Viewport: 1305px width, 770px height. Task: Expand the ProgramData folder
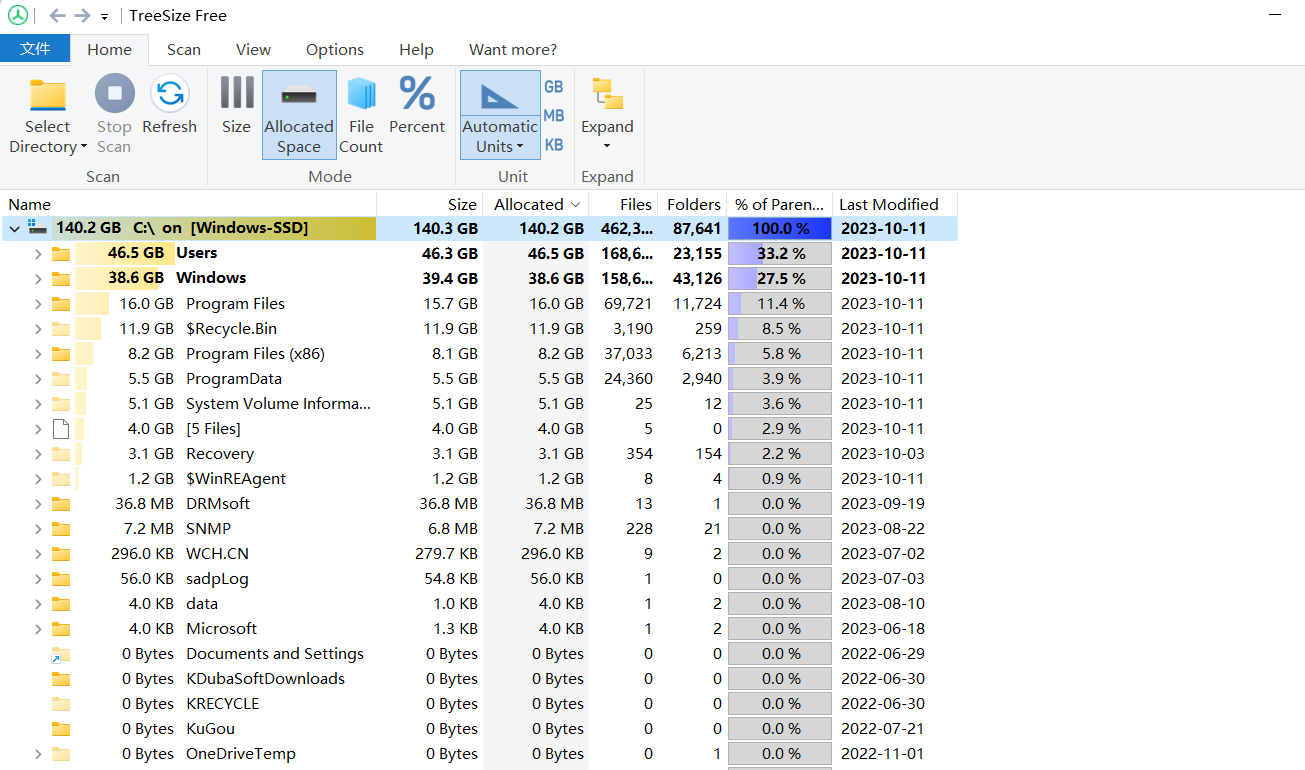pos(38,379)
